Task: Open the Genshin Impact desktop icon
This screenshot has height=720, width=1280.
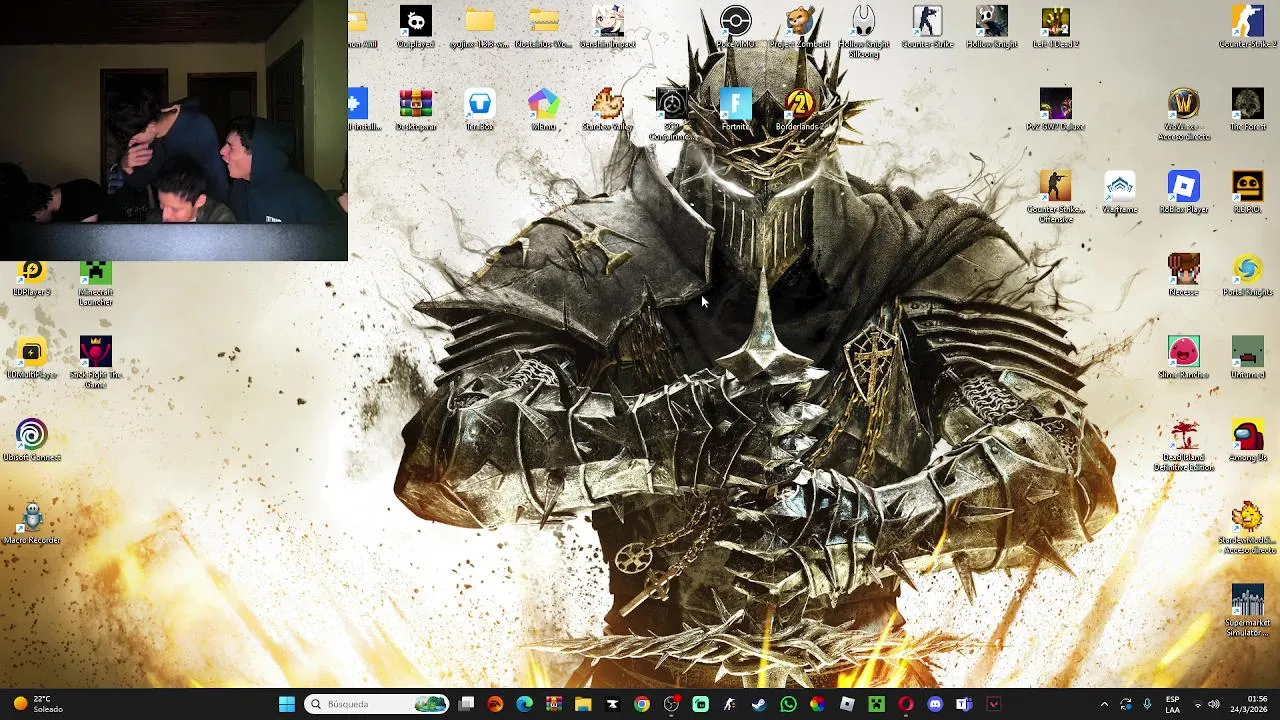Action: coord(607,27)
